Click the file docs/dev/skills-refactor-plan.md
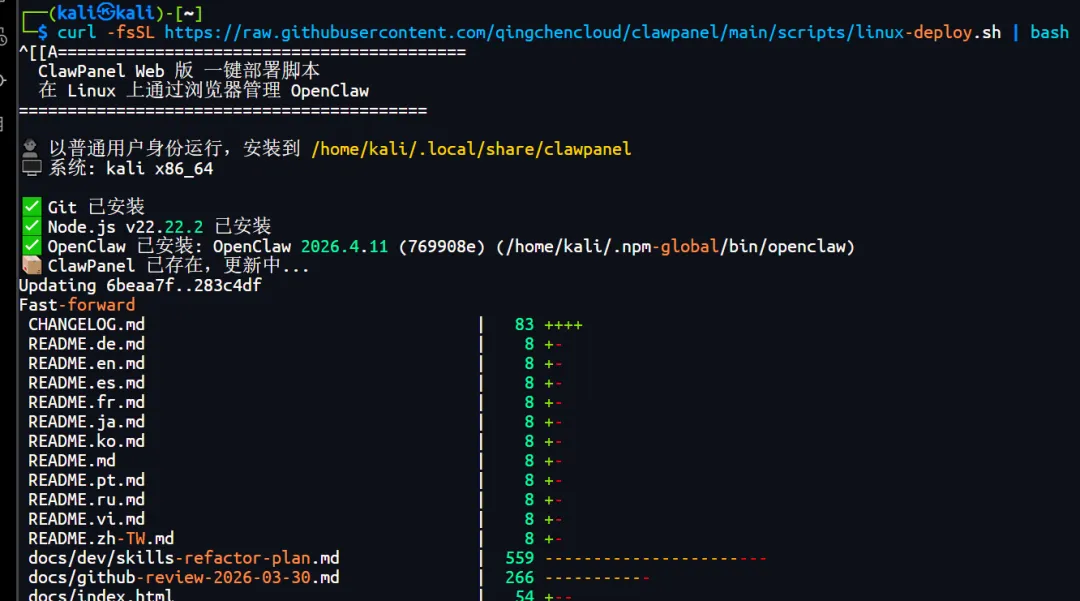 coord(184,558)
